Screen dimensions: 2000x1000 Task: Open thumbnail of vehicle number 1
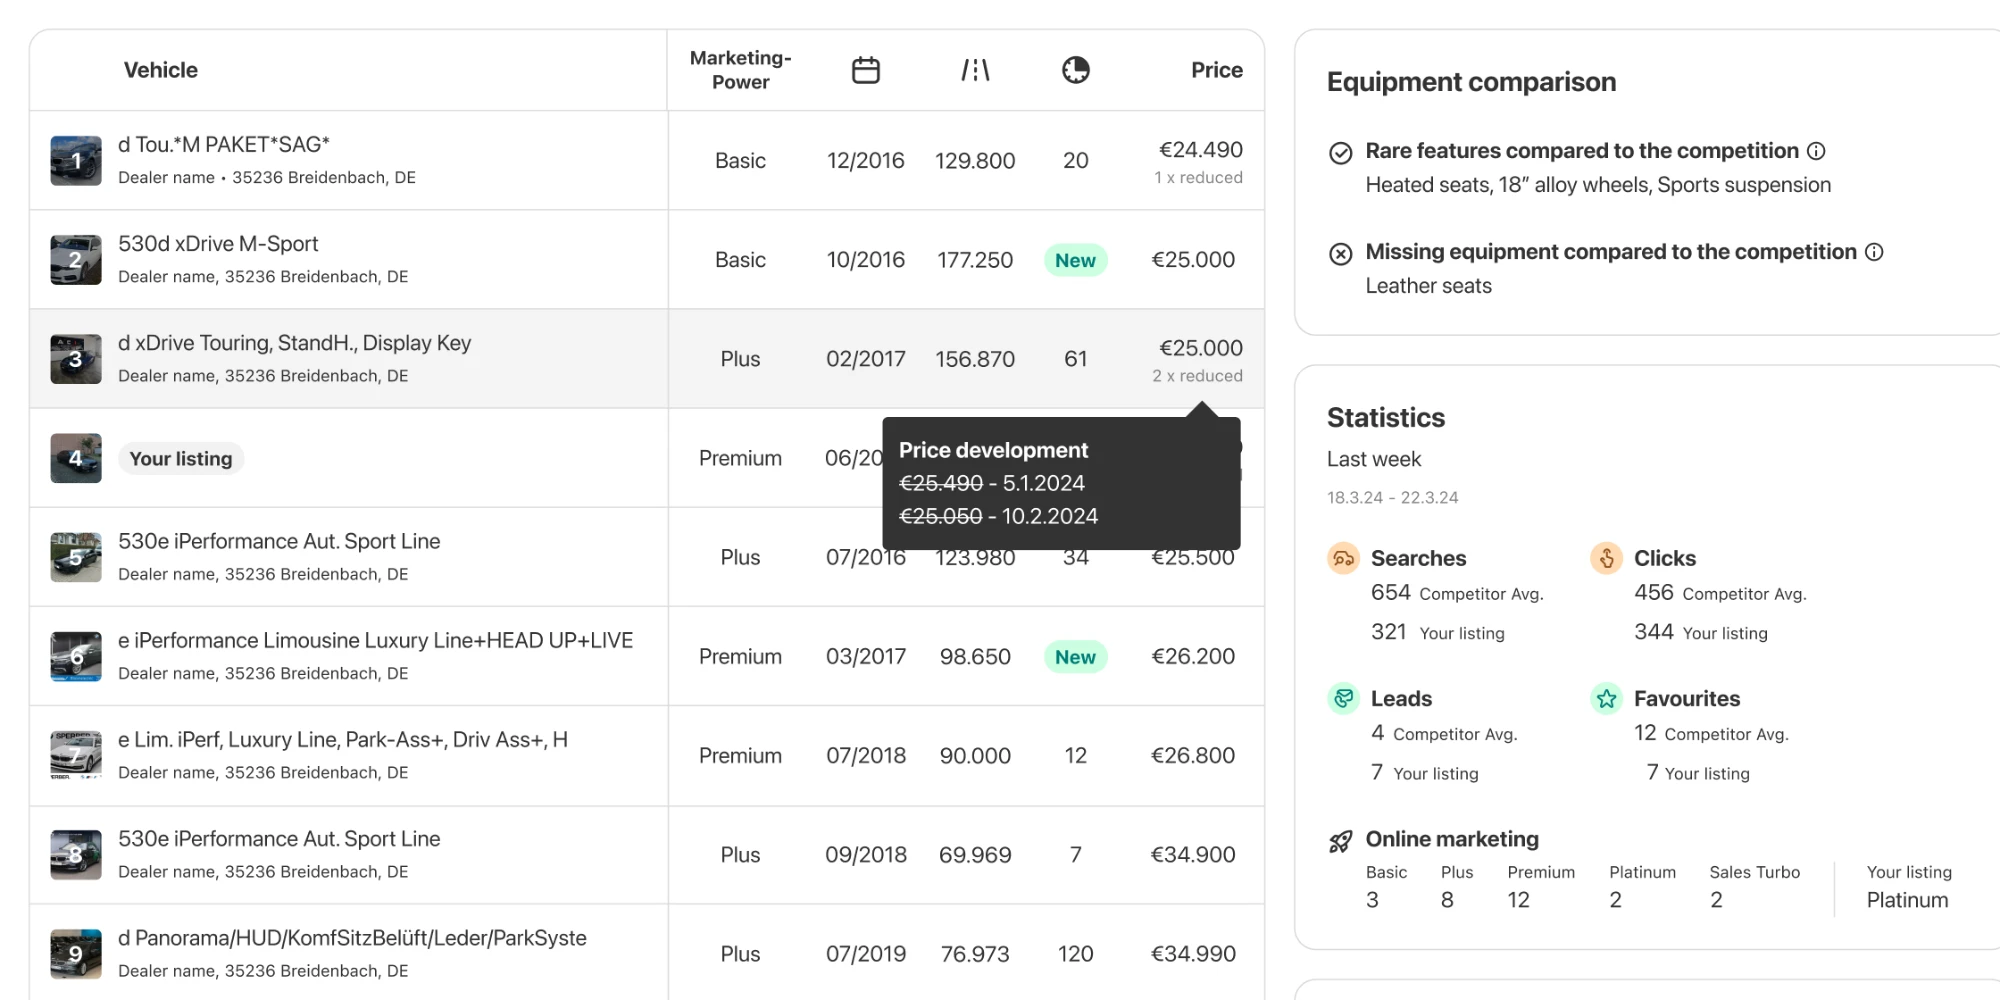[76, 160]
